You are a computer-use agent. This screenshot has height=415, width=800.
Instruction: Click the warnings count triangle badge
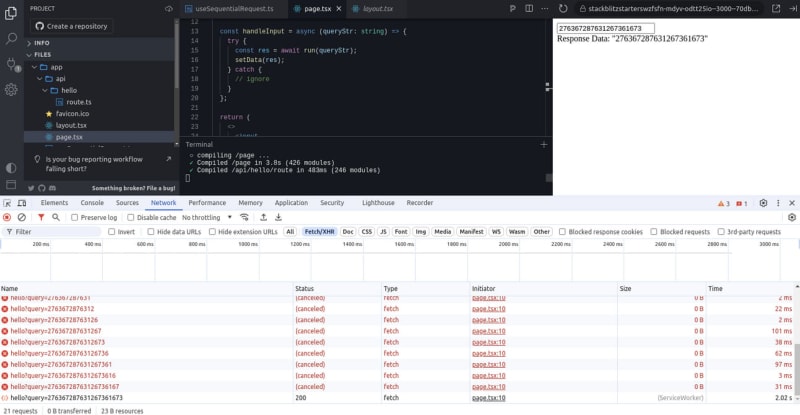pos(724,203)
